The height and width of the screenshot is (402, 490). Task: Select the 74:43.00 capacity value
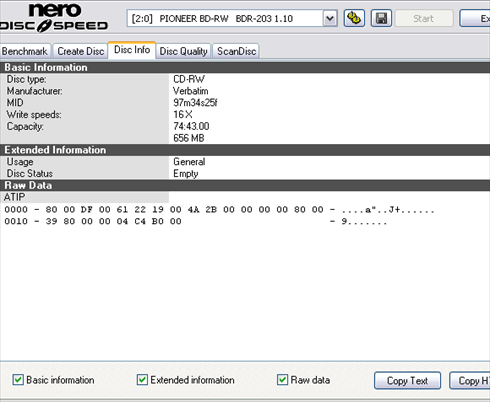coord(191,126)
